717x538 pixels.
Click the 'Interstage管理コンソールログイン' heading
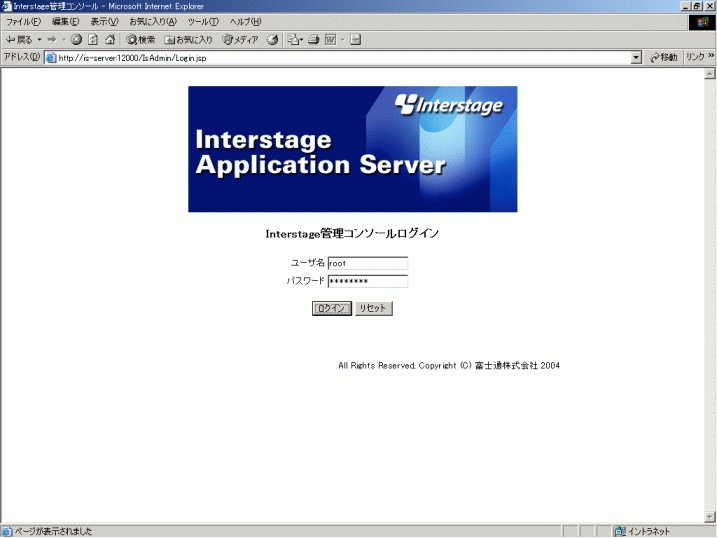(x=352, y=234)
